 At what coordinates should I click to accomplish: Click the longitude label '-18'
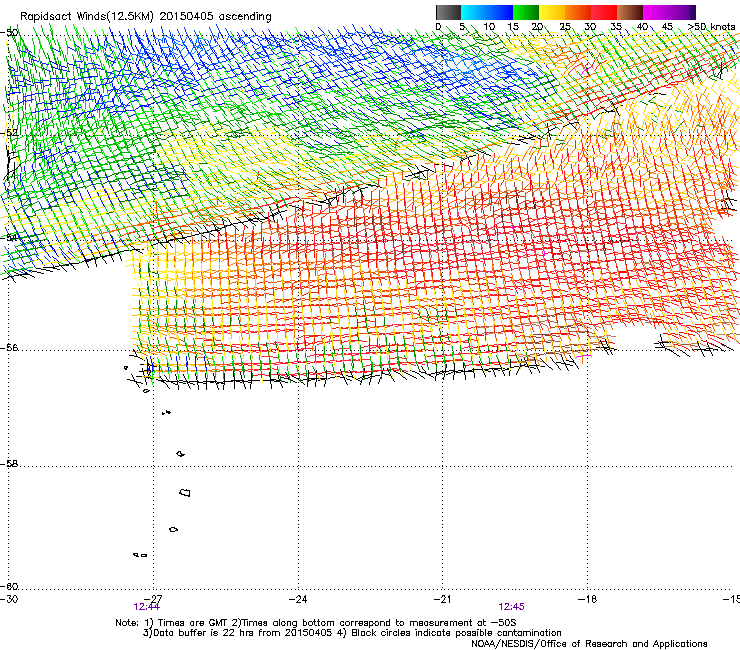pos(587,599)
